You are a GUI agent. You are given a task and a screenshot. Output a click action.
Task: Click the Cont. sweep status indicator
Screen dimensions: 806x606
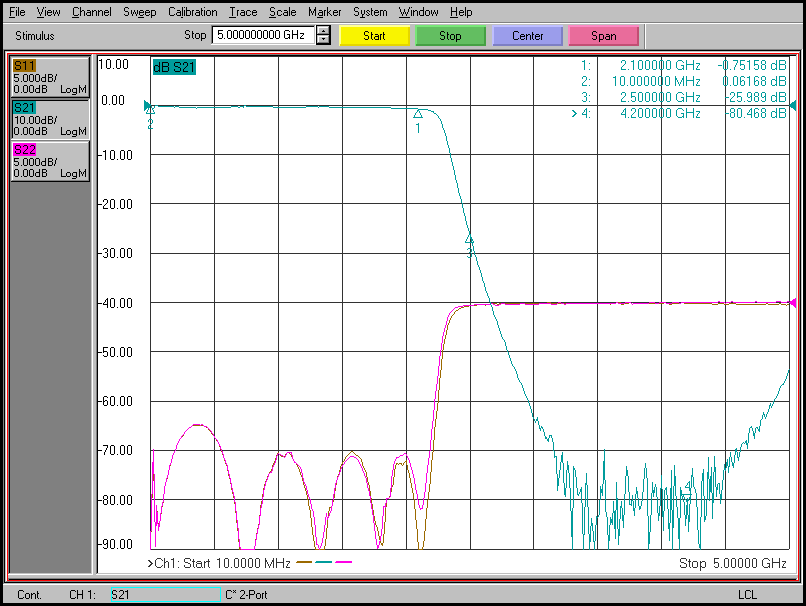pos(29,595)
